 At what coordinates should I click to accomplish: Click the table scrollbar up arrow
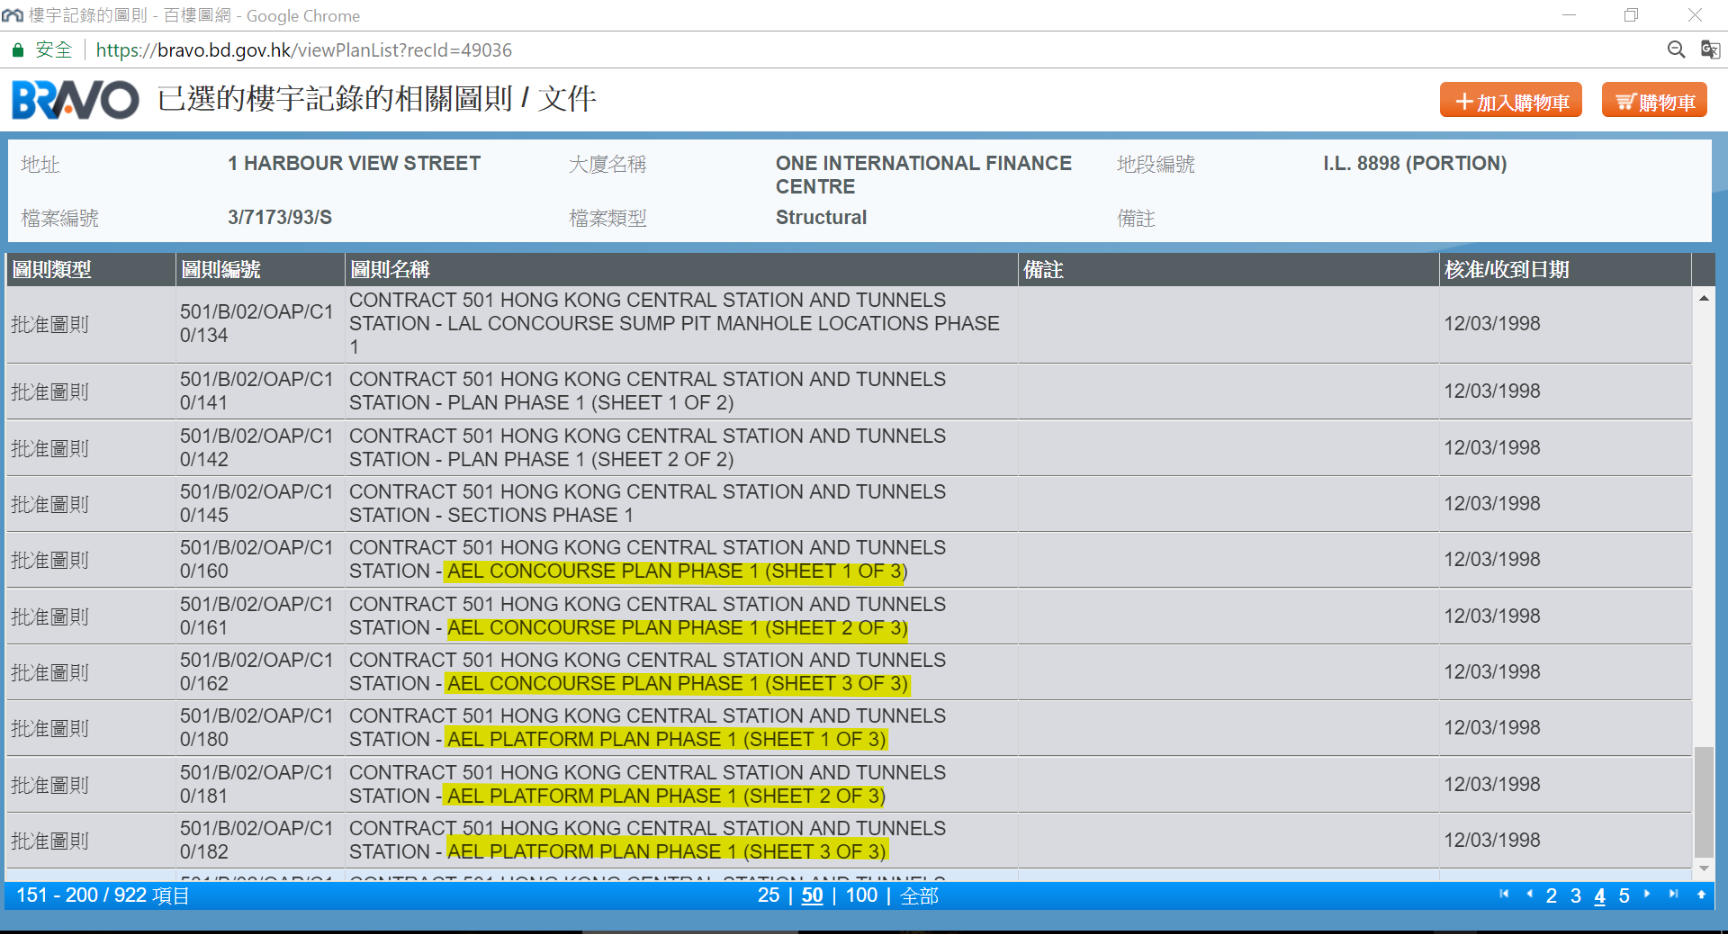1704,299
